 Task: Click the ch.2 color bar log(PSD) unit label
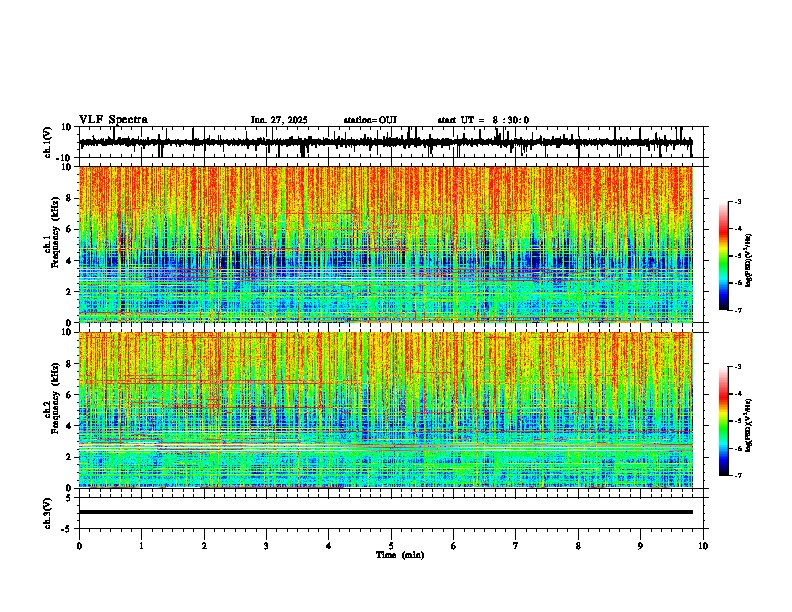tap(749, 425)
